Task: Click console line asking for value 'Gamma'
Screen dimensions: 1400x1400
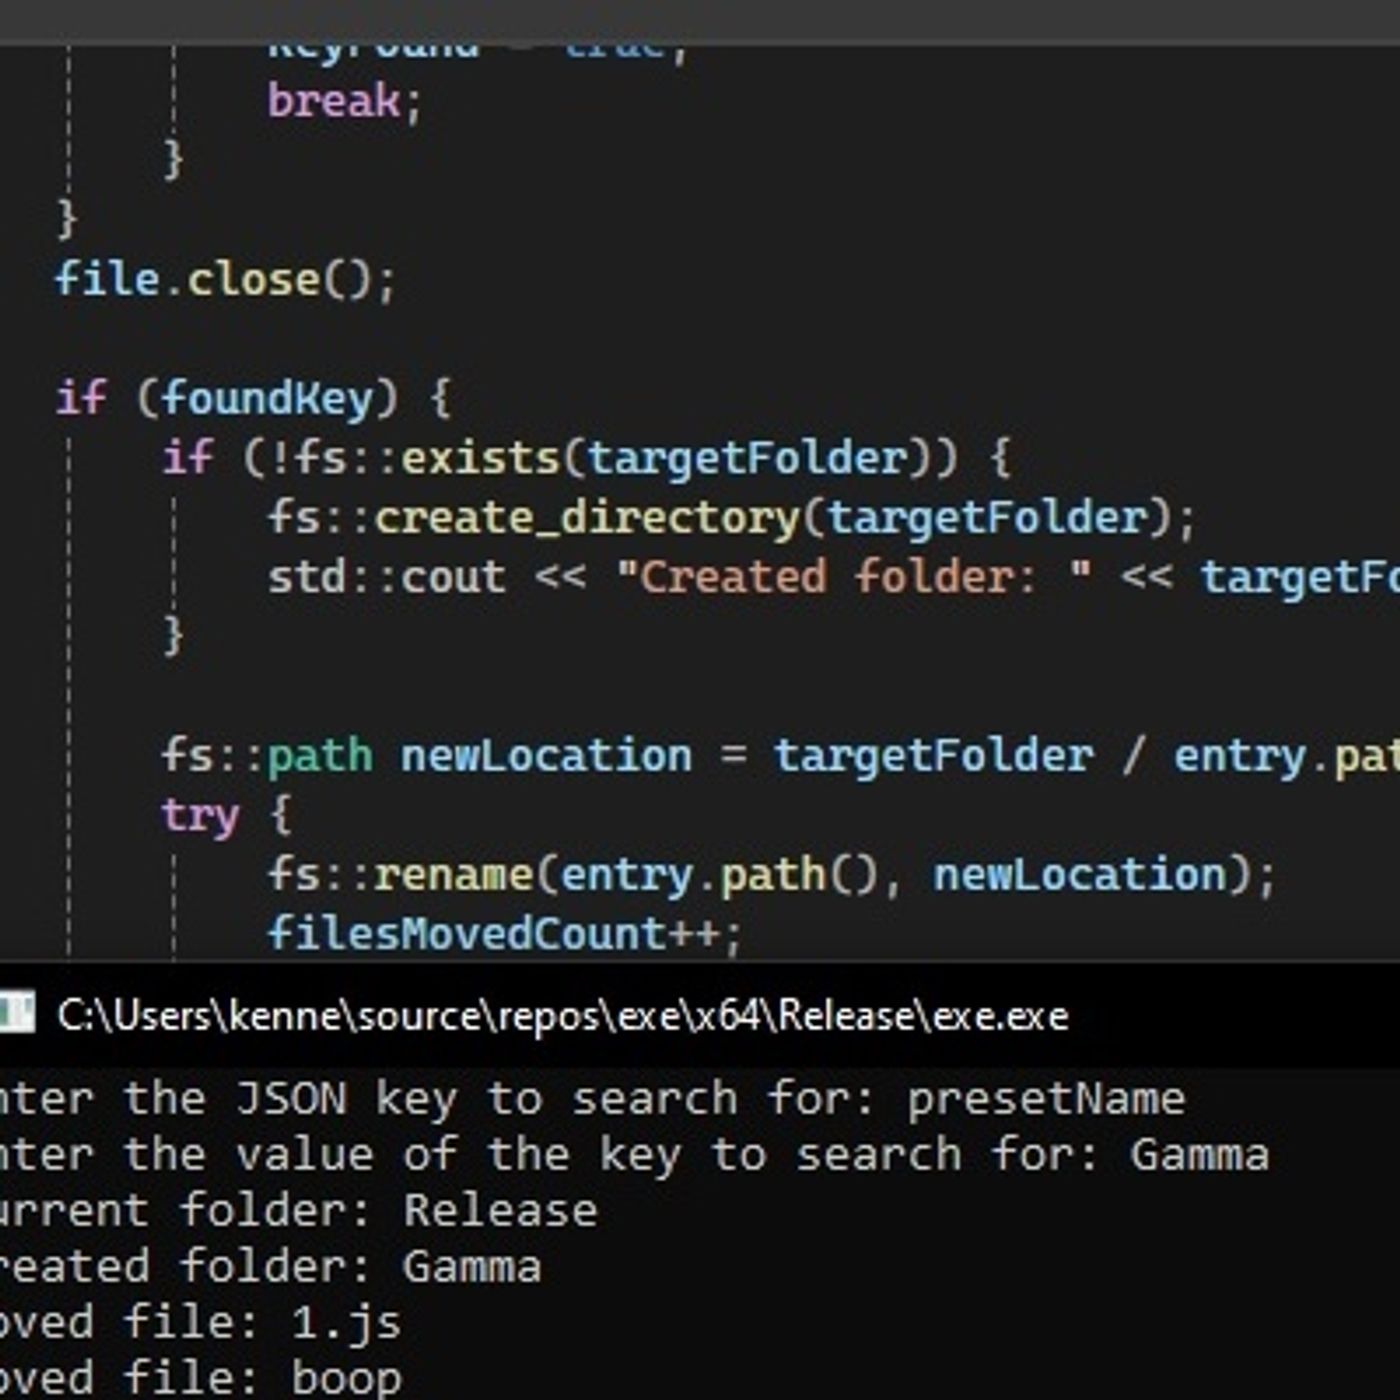Action: tap(635, 1155)
